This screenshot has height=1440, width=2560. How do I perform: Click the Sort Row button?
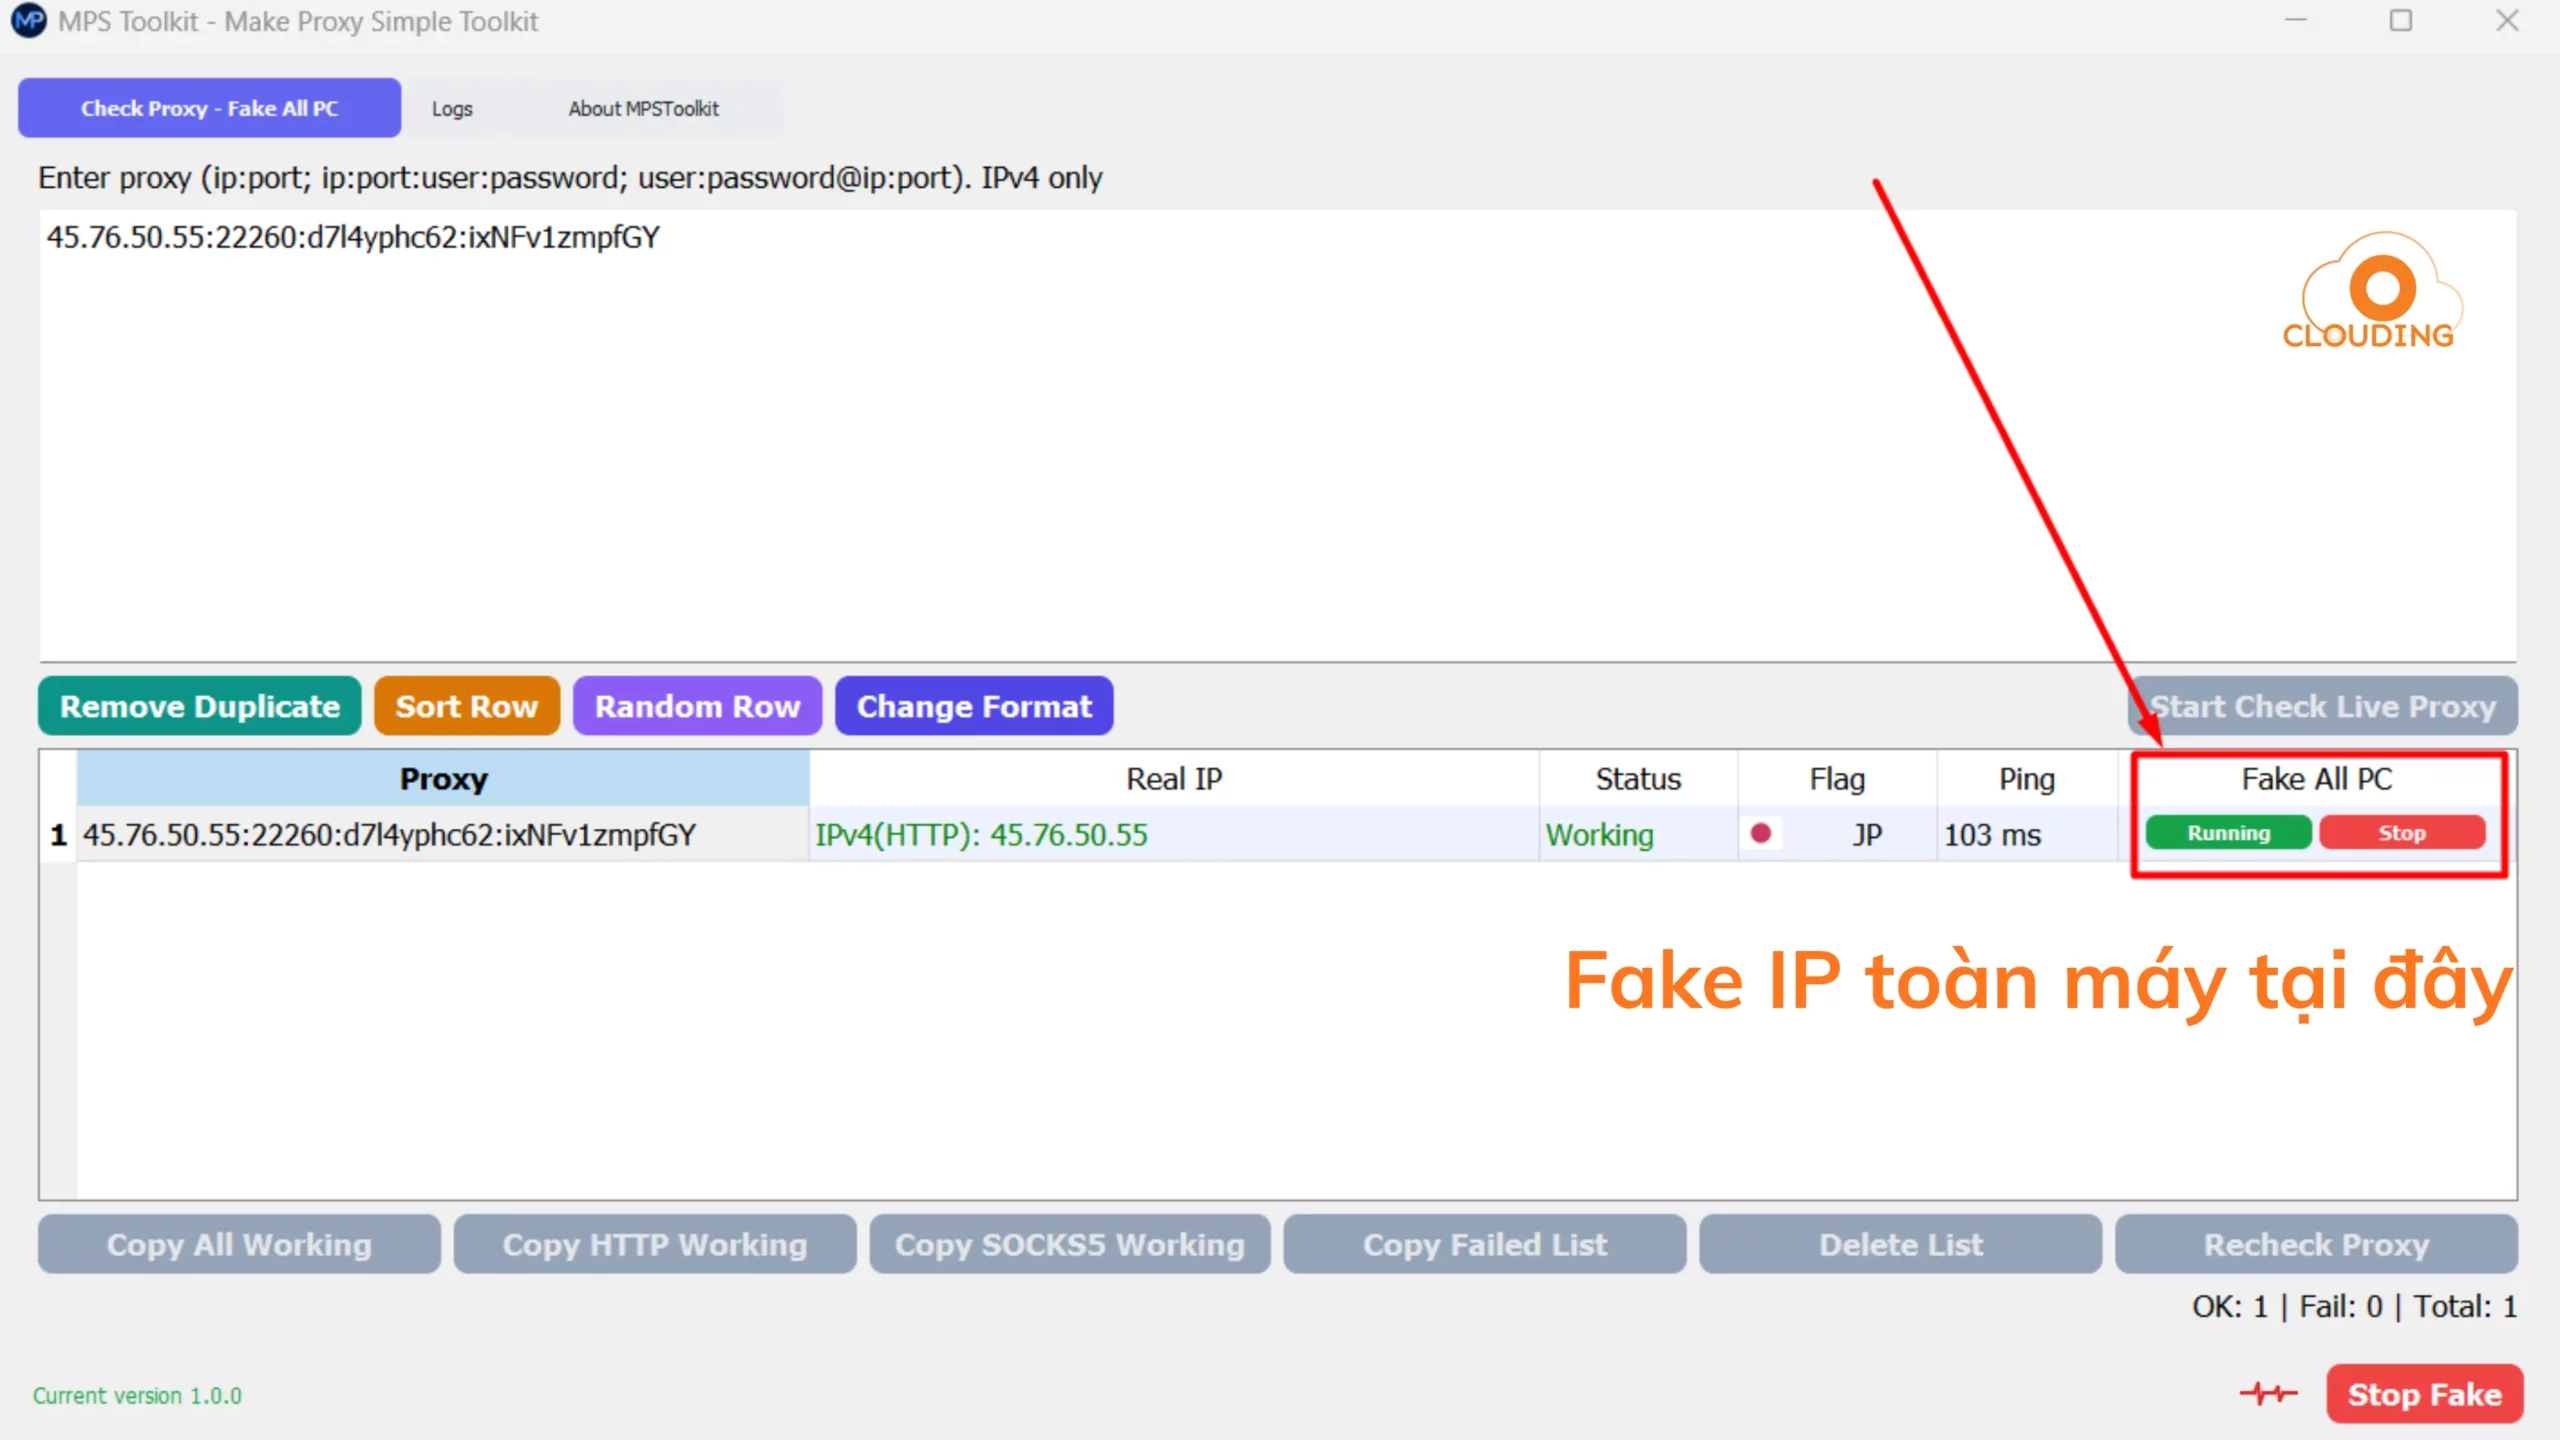pyautogui.click(x=466, y=706)
